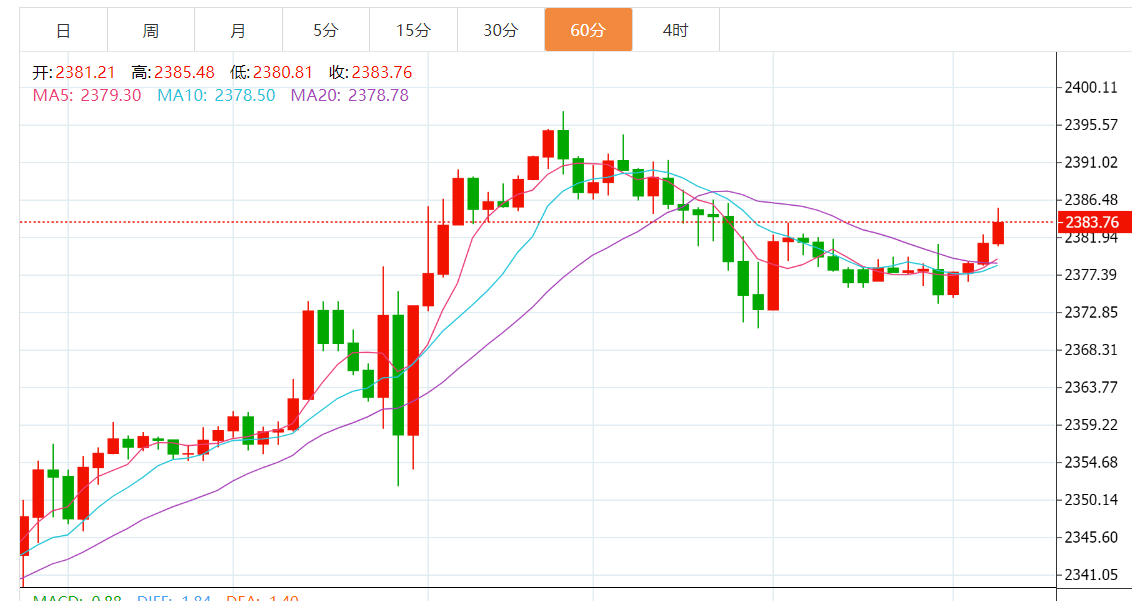Switch to the 日 daily chart tab
Image resolution: width=1132 pixels, height=601 pixels.
pyautogui.click(x=64, y=30)
